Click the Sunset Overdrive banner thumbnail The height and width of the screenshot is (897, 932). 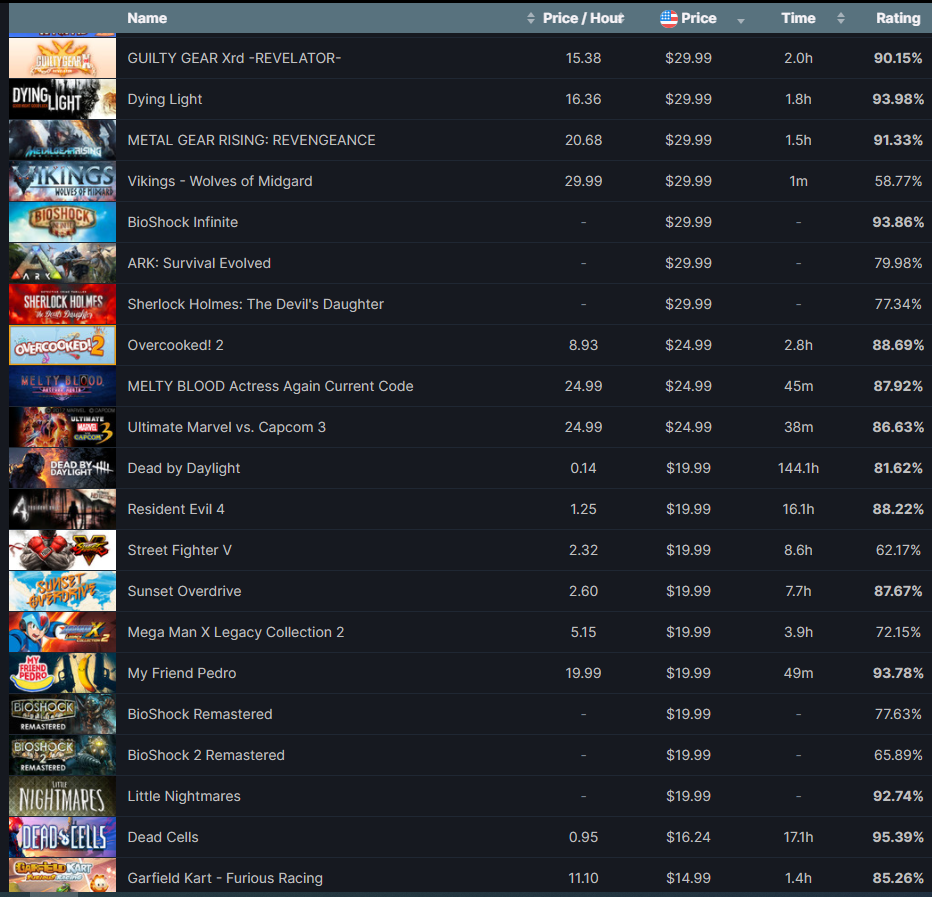62,591
